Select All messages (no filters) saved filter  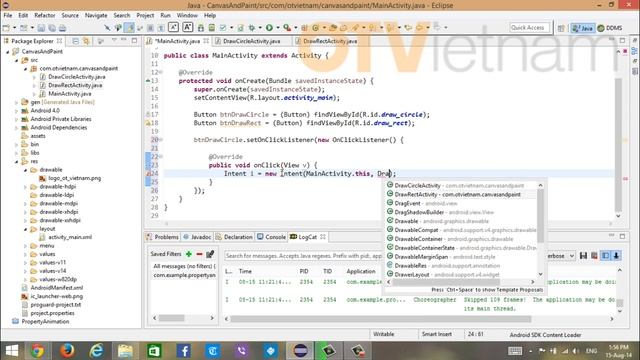[184, 266]
